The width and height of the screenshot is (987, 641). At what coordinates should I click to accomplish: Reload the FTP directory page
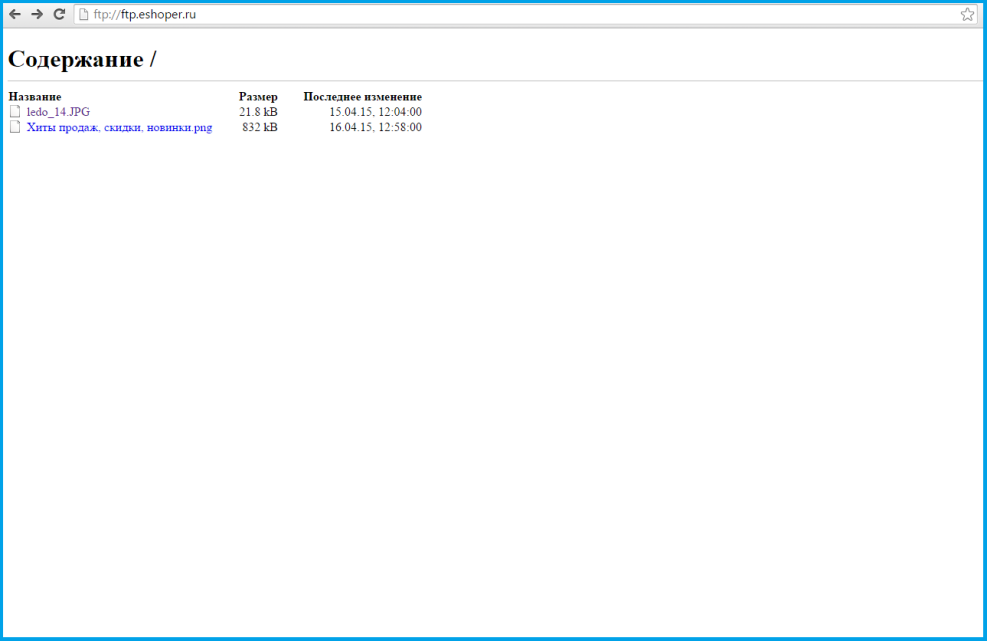point(59,14)
